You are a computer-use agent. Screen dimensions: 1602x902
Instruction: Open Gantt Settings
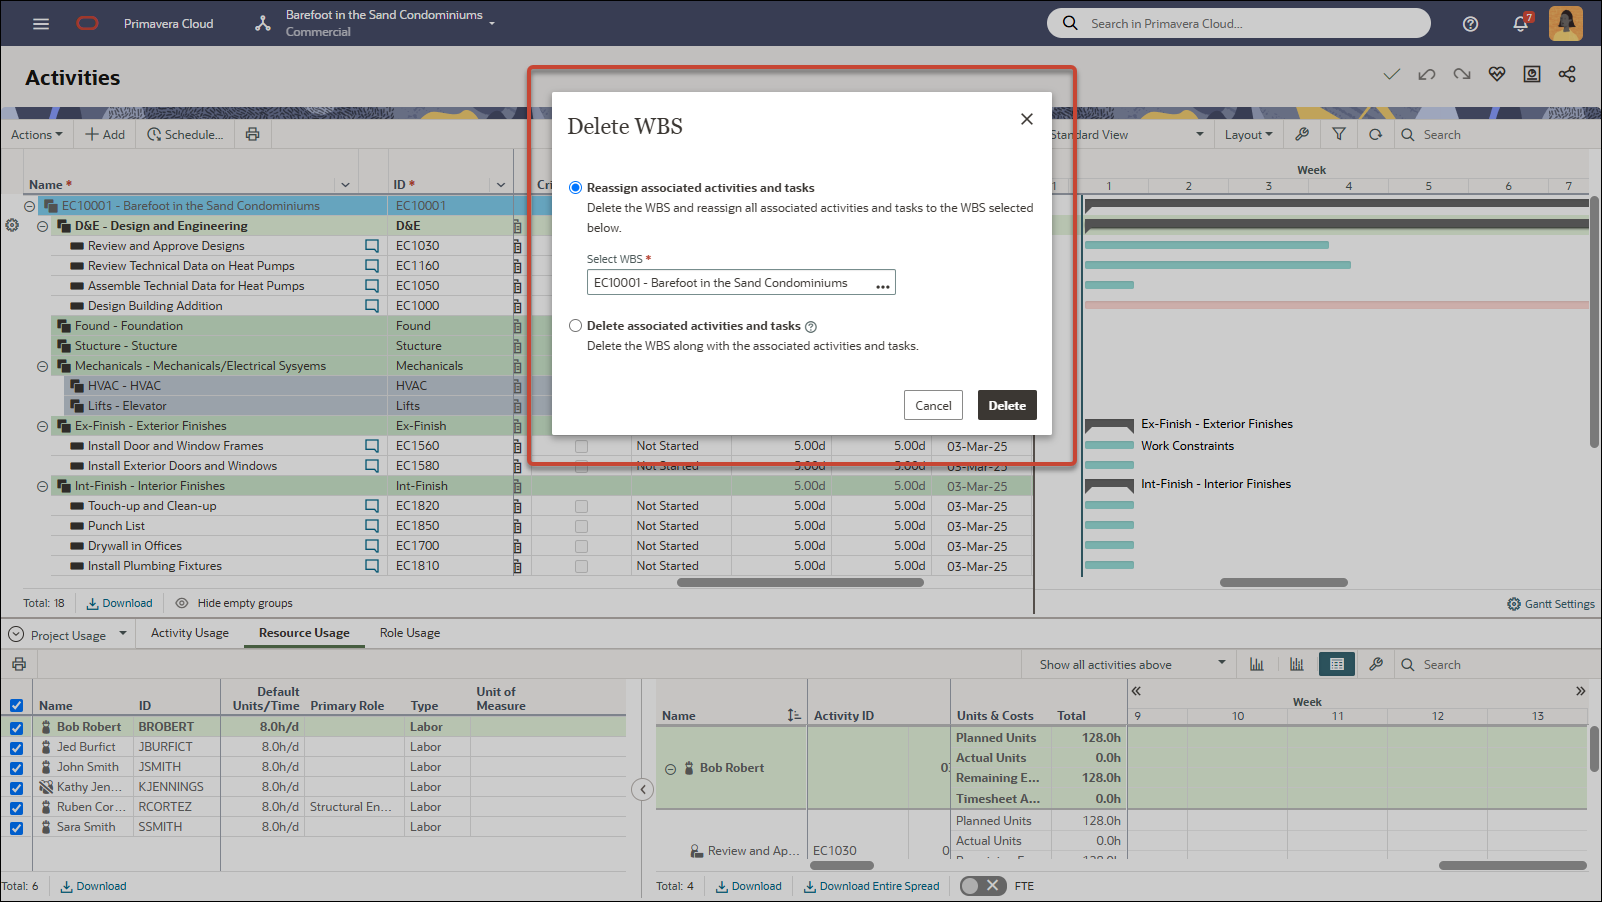pyautogui.click(x=1551, y=604)
